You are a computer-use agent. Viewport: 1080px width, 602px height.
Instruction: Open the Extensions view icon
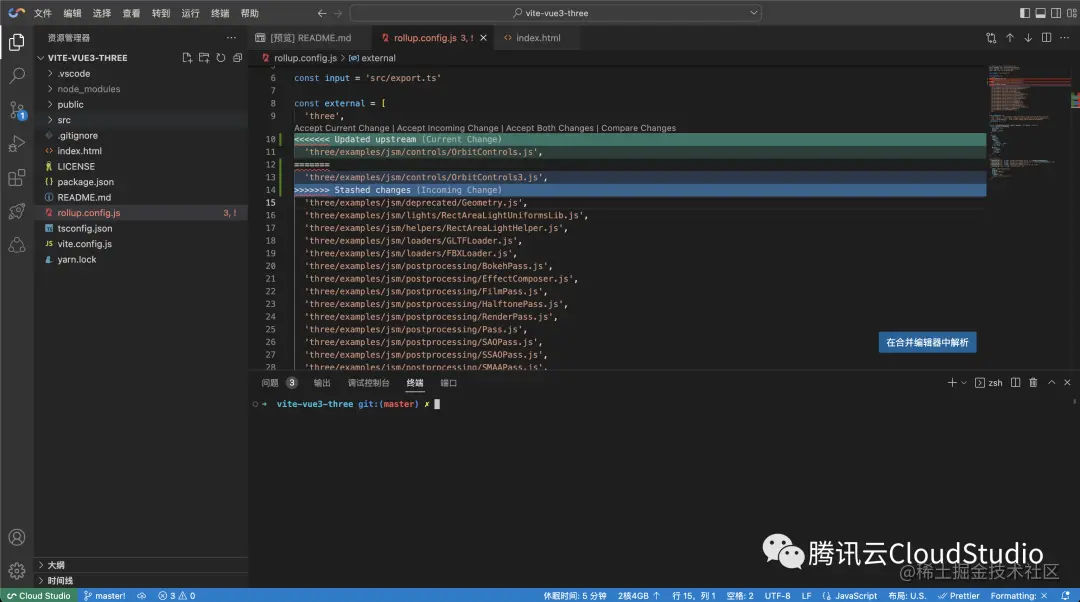(x=17, y=178)
